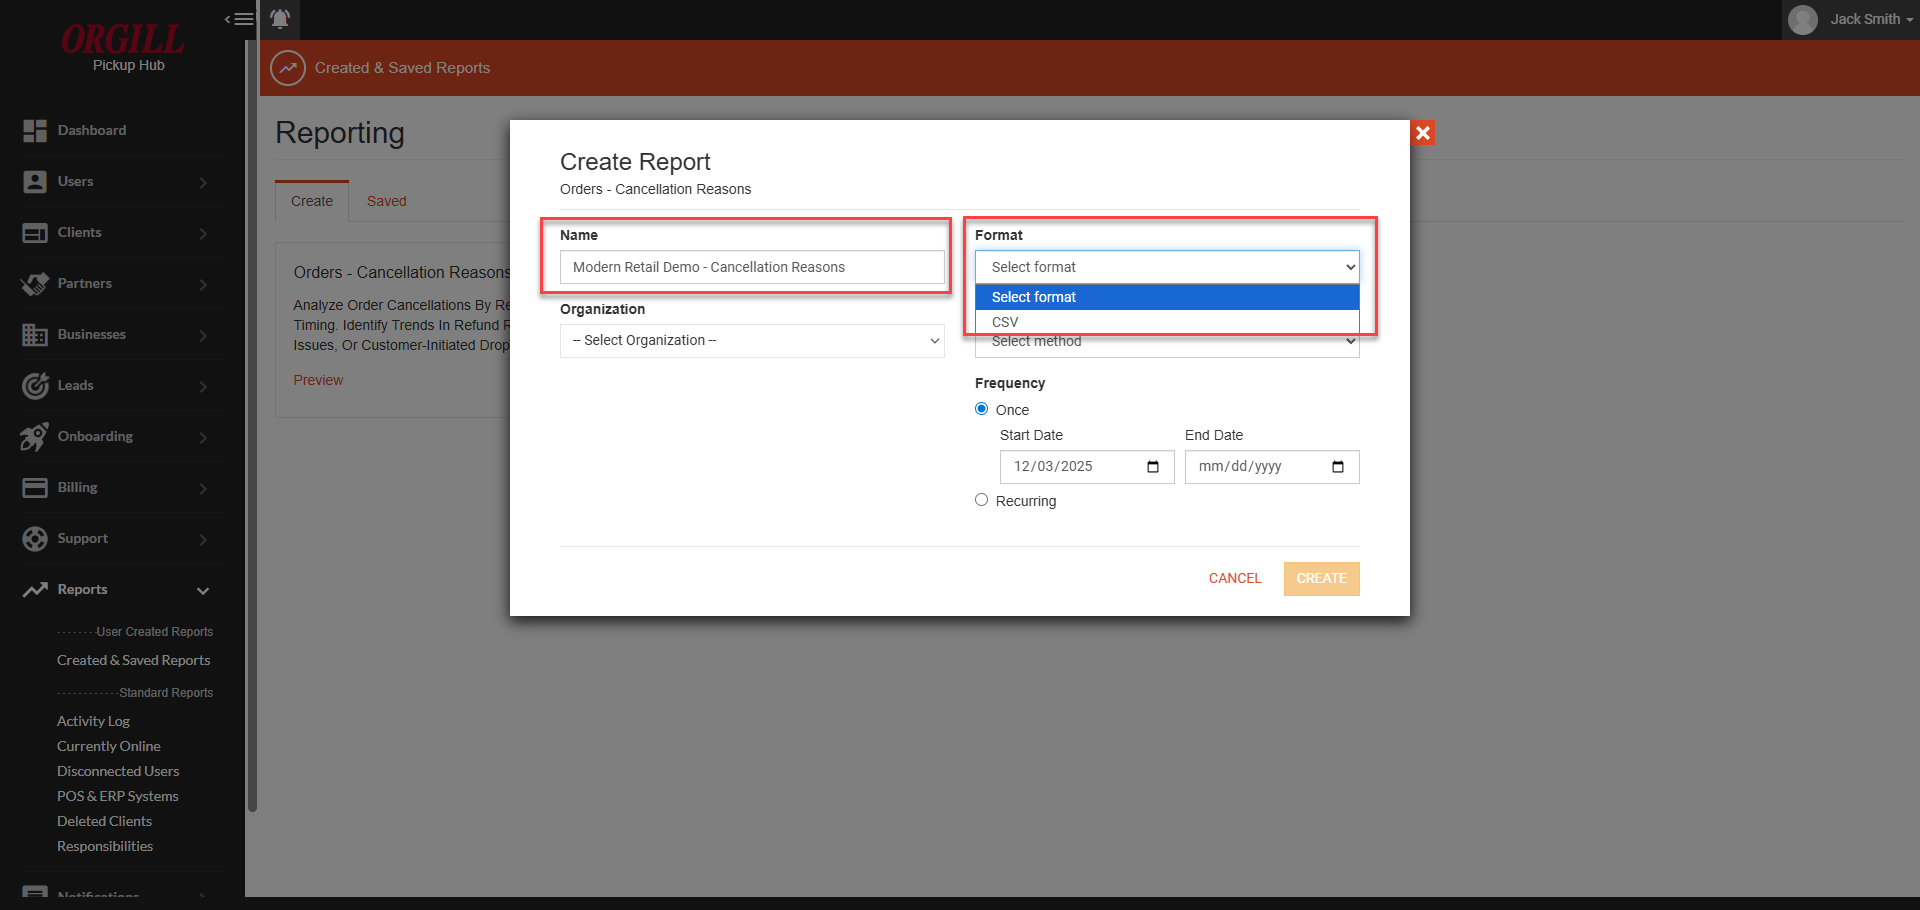The height and width of the screenshot is (910, 1920).
Task: Select the Recurring frequency radio button
Action: pos(982,500)
